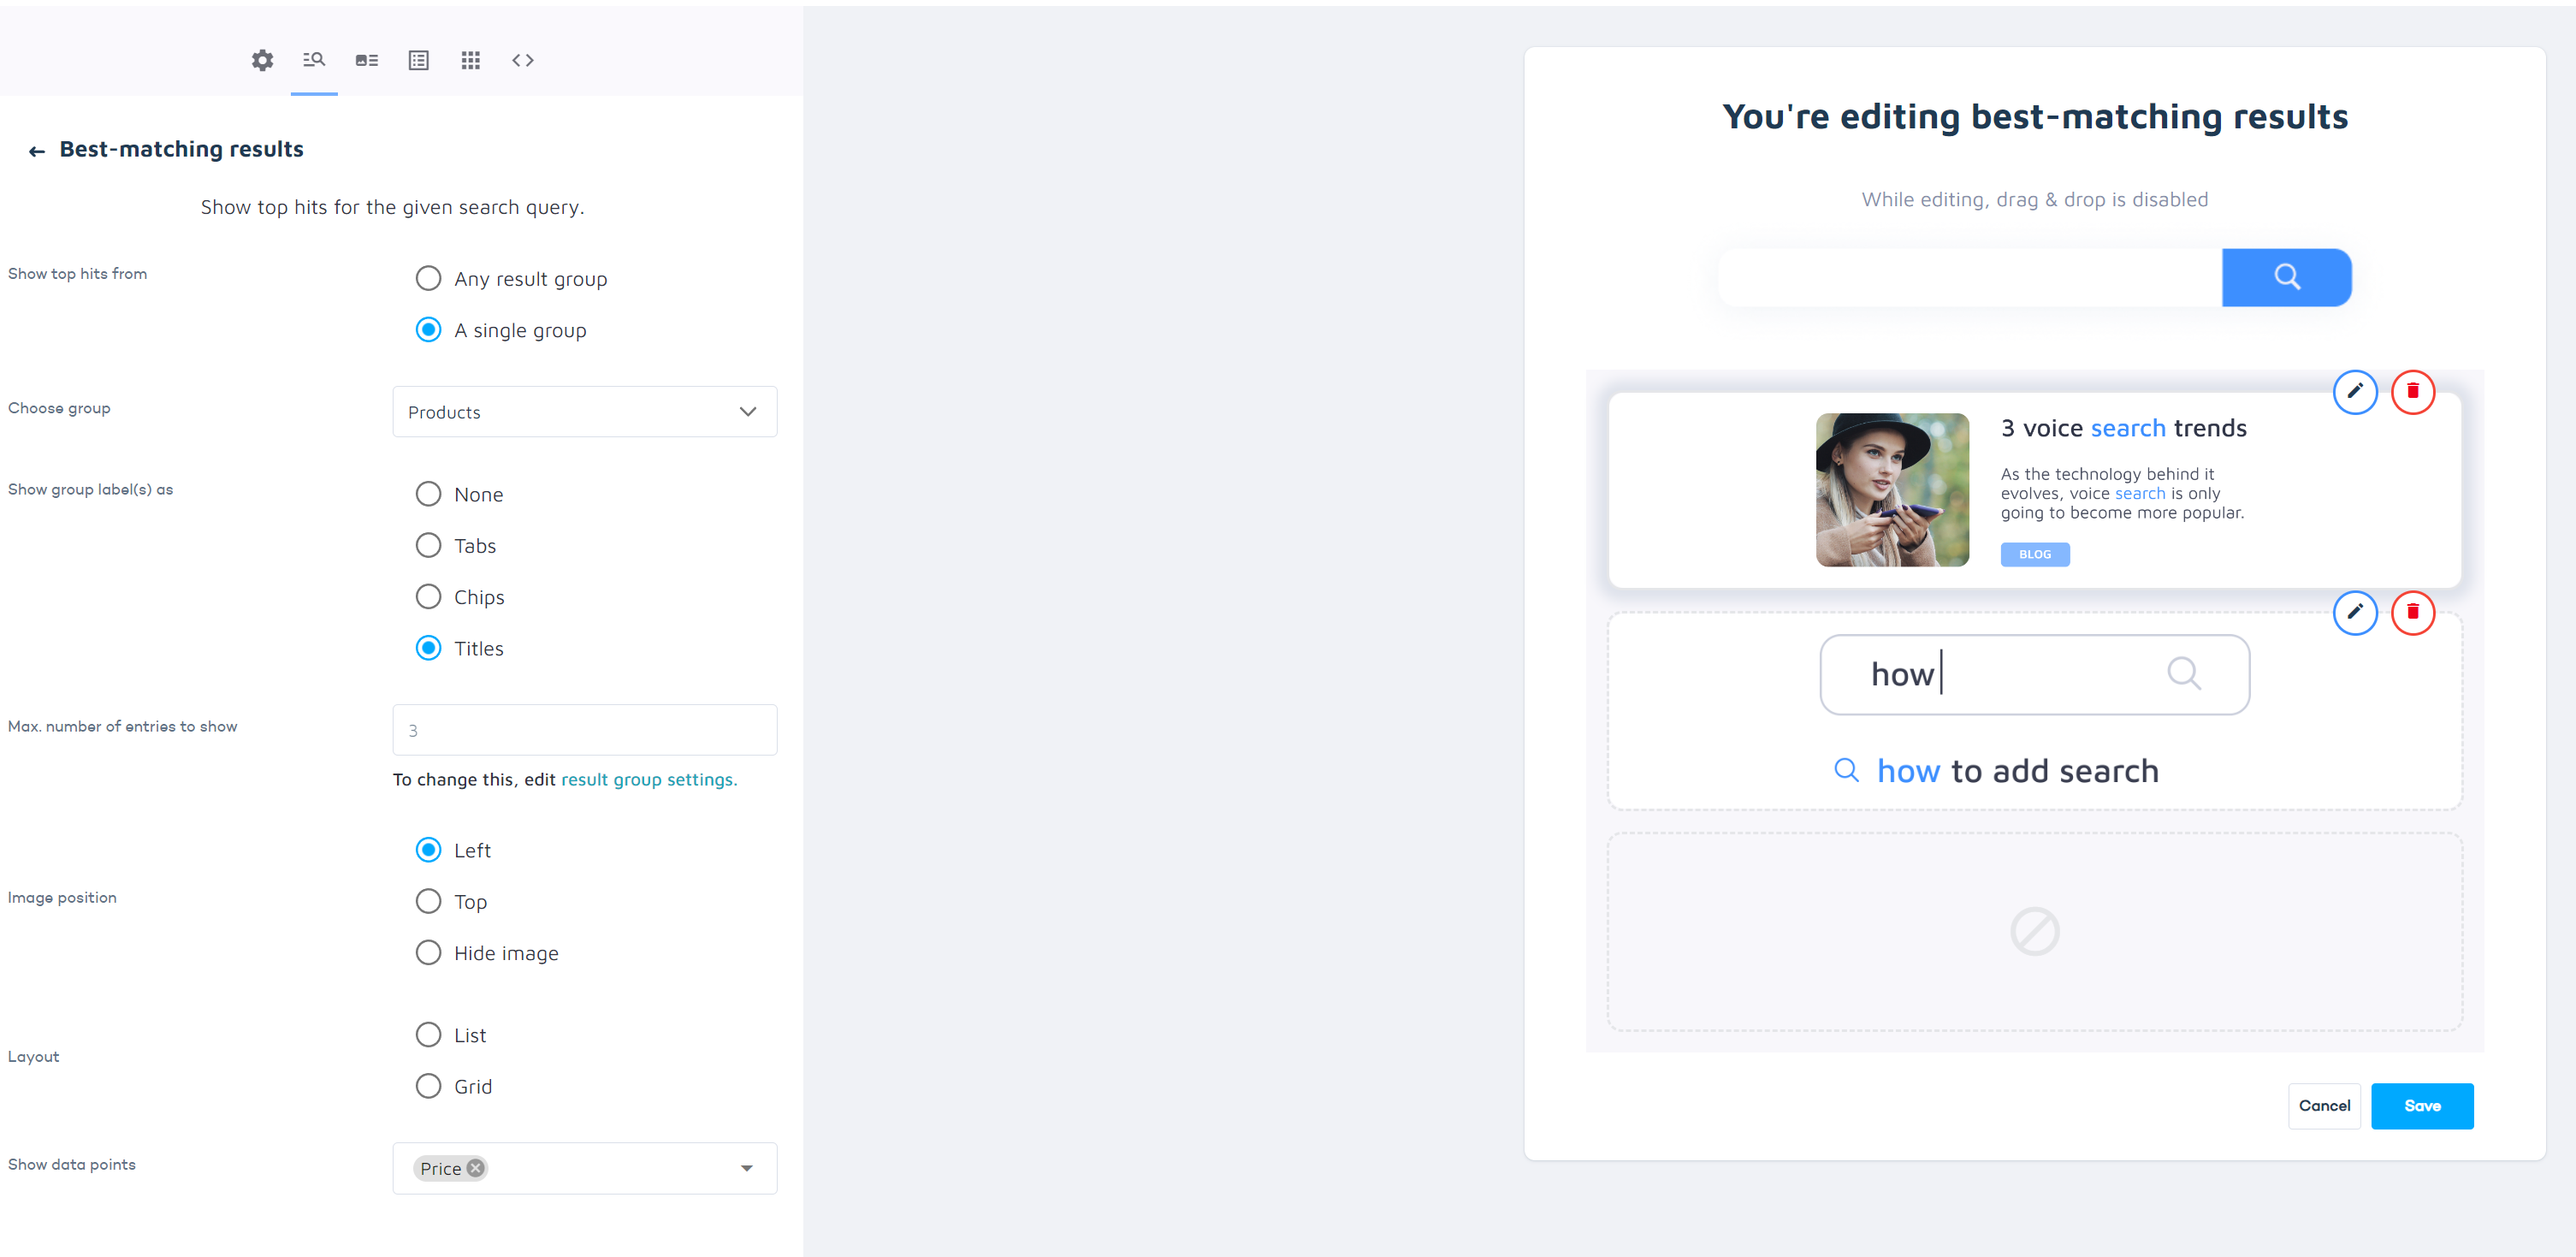Open the result group settings link

648,779
